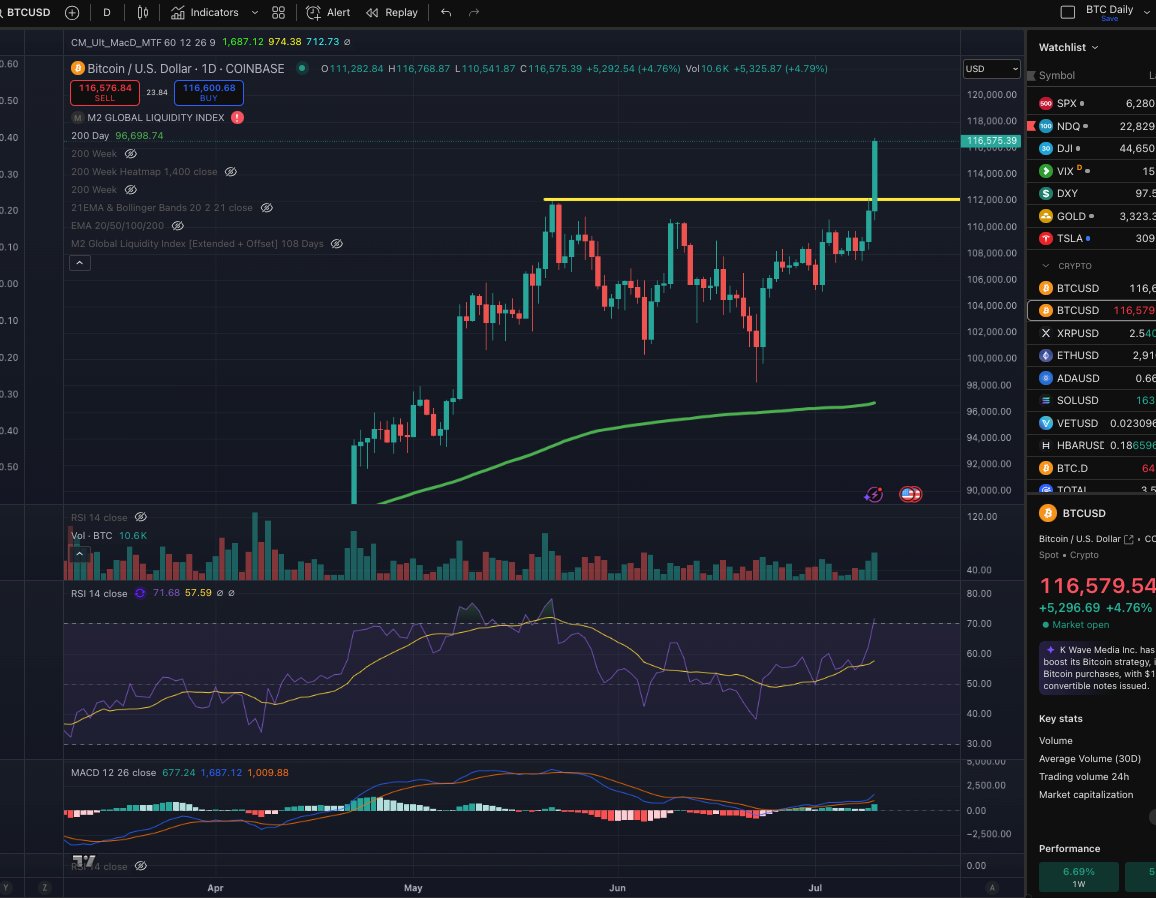
Task: Click the US flag economic events icon
Action: pyautogui.click(x=910, y=493)
